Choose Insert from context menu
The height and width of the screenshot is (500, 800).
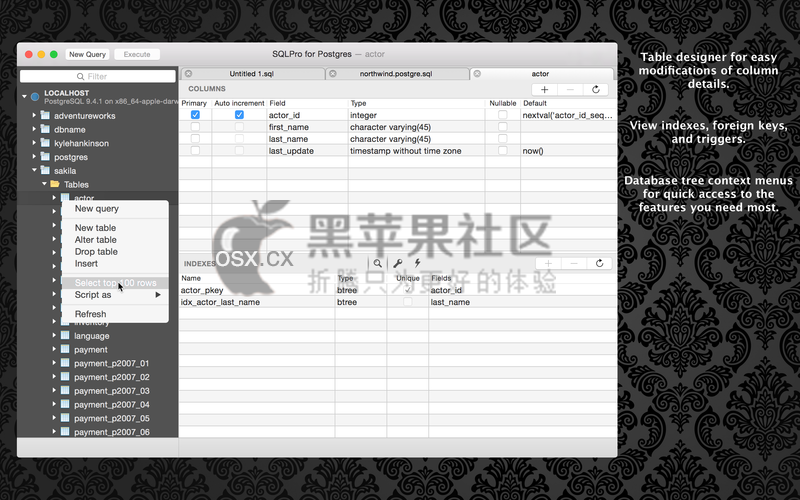point(115,264)
